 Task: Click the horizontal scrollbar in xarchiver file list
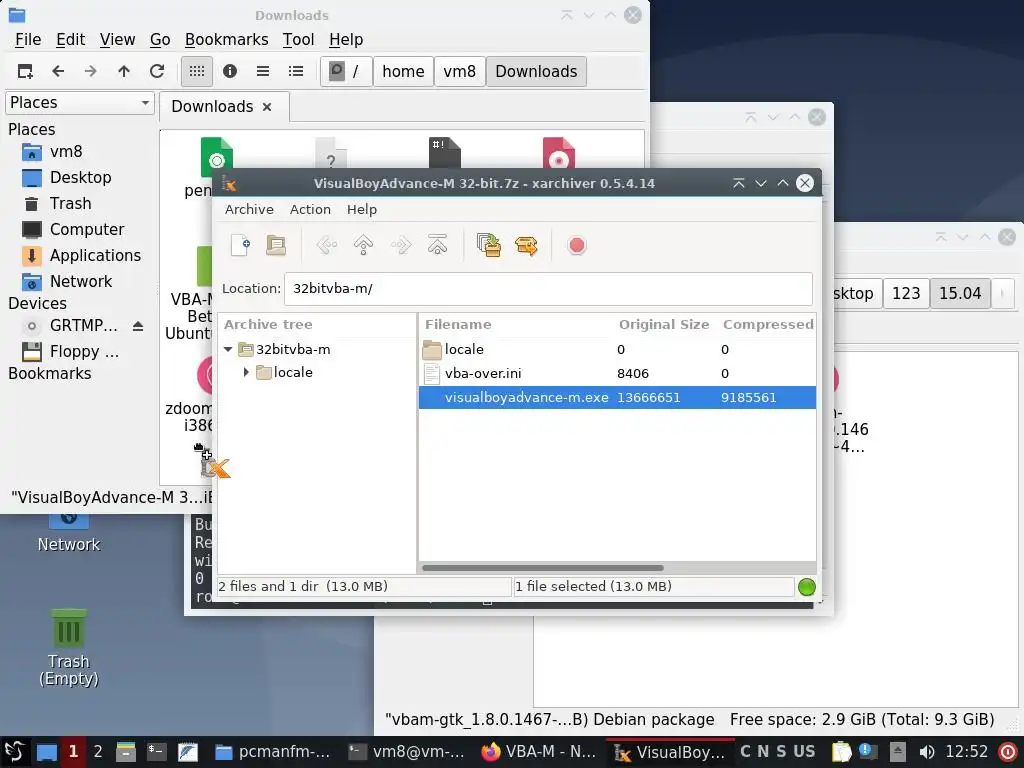tap(542, 568)
